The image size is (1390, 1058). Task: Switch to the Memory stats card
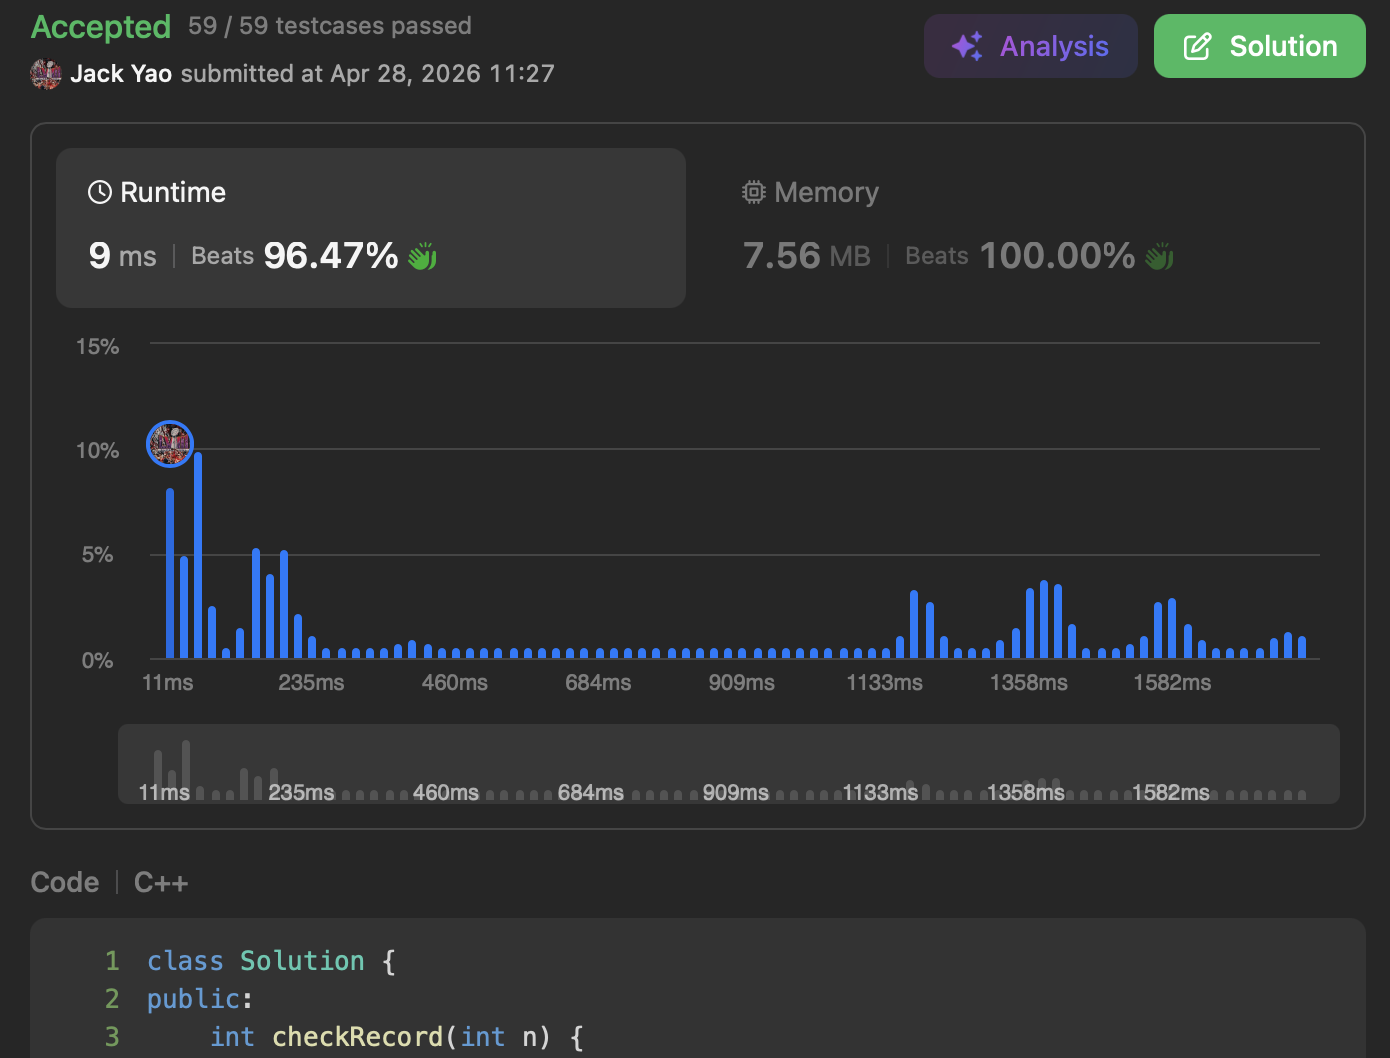click(1025, 228)
